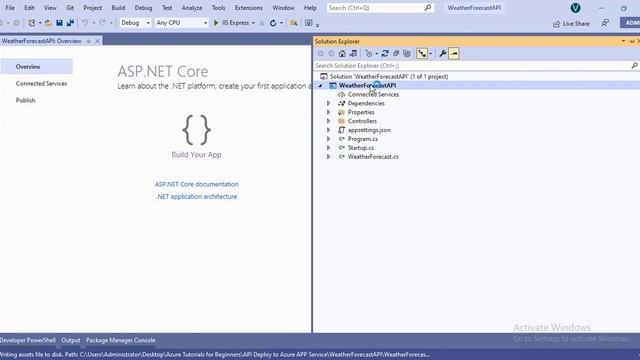Open the File menu
This screenshot has height=360, width=640.
[10, 8]
